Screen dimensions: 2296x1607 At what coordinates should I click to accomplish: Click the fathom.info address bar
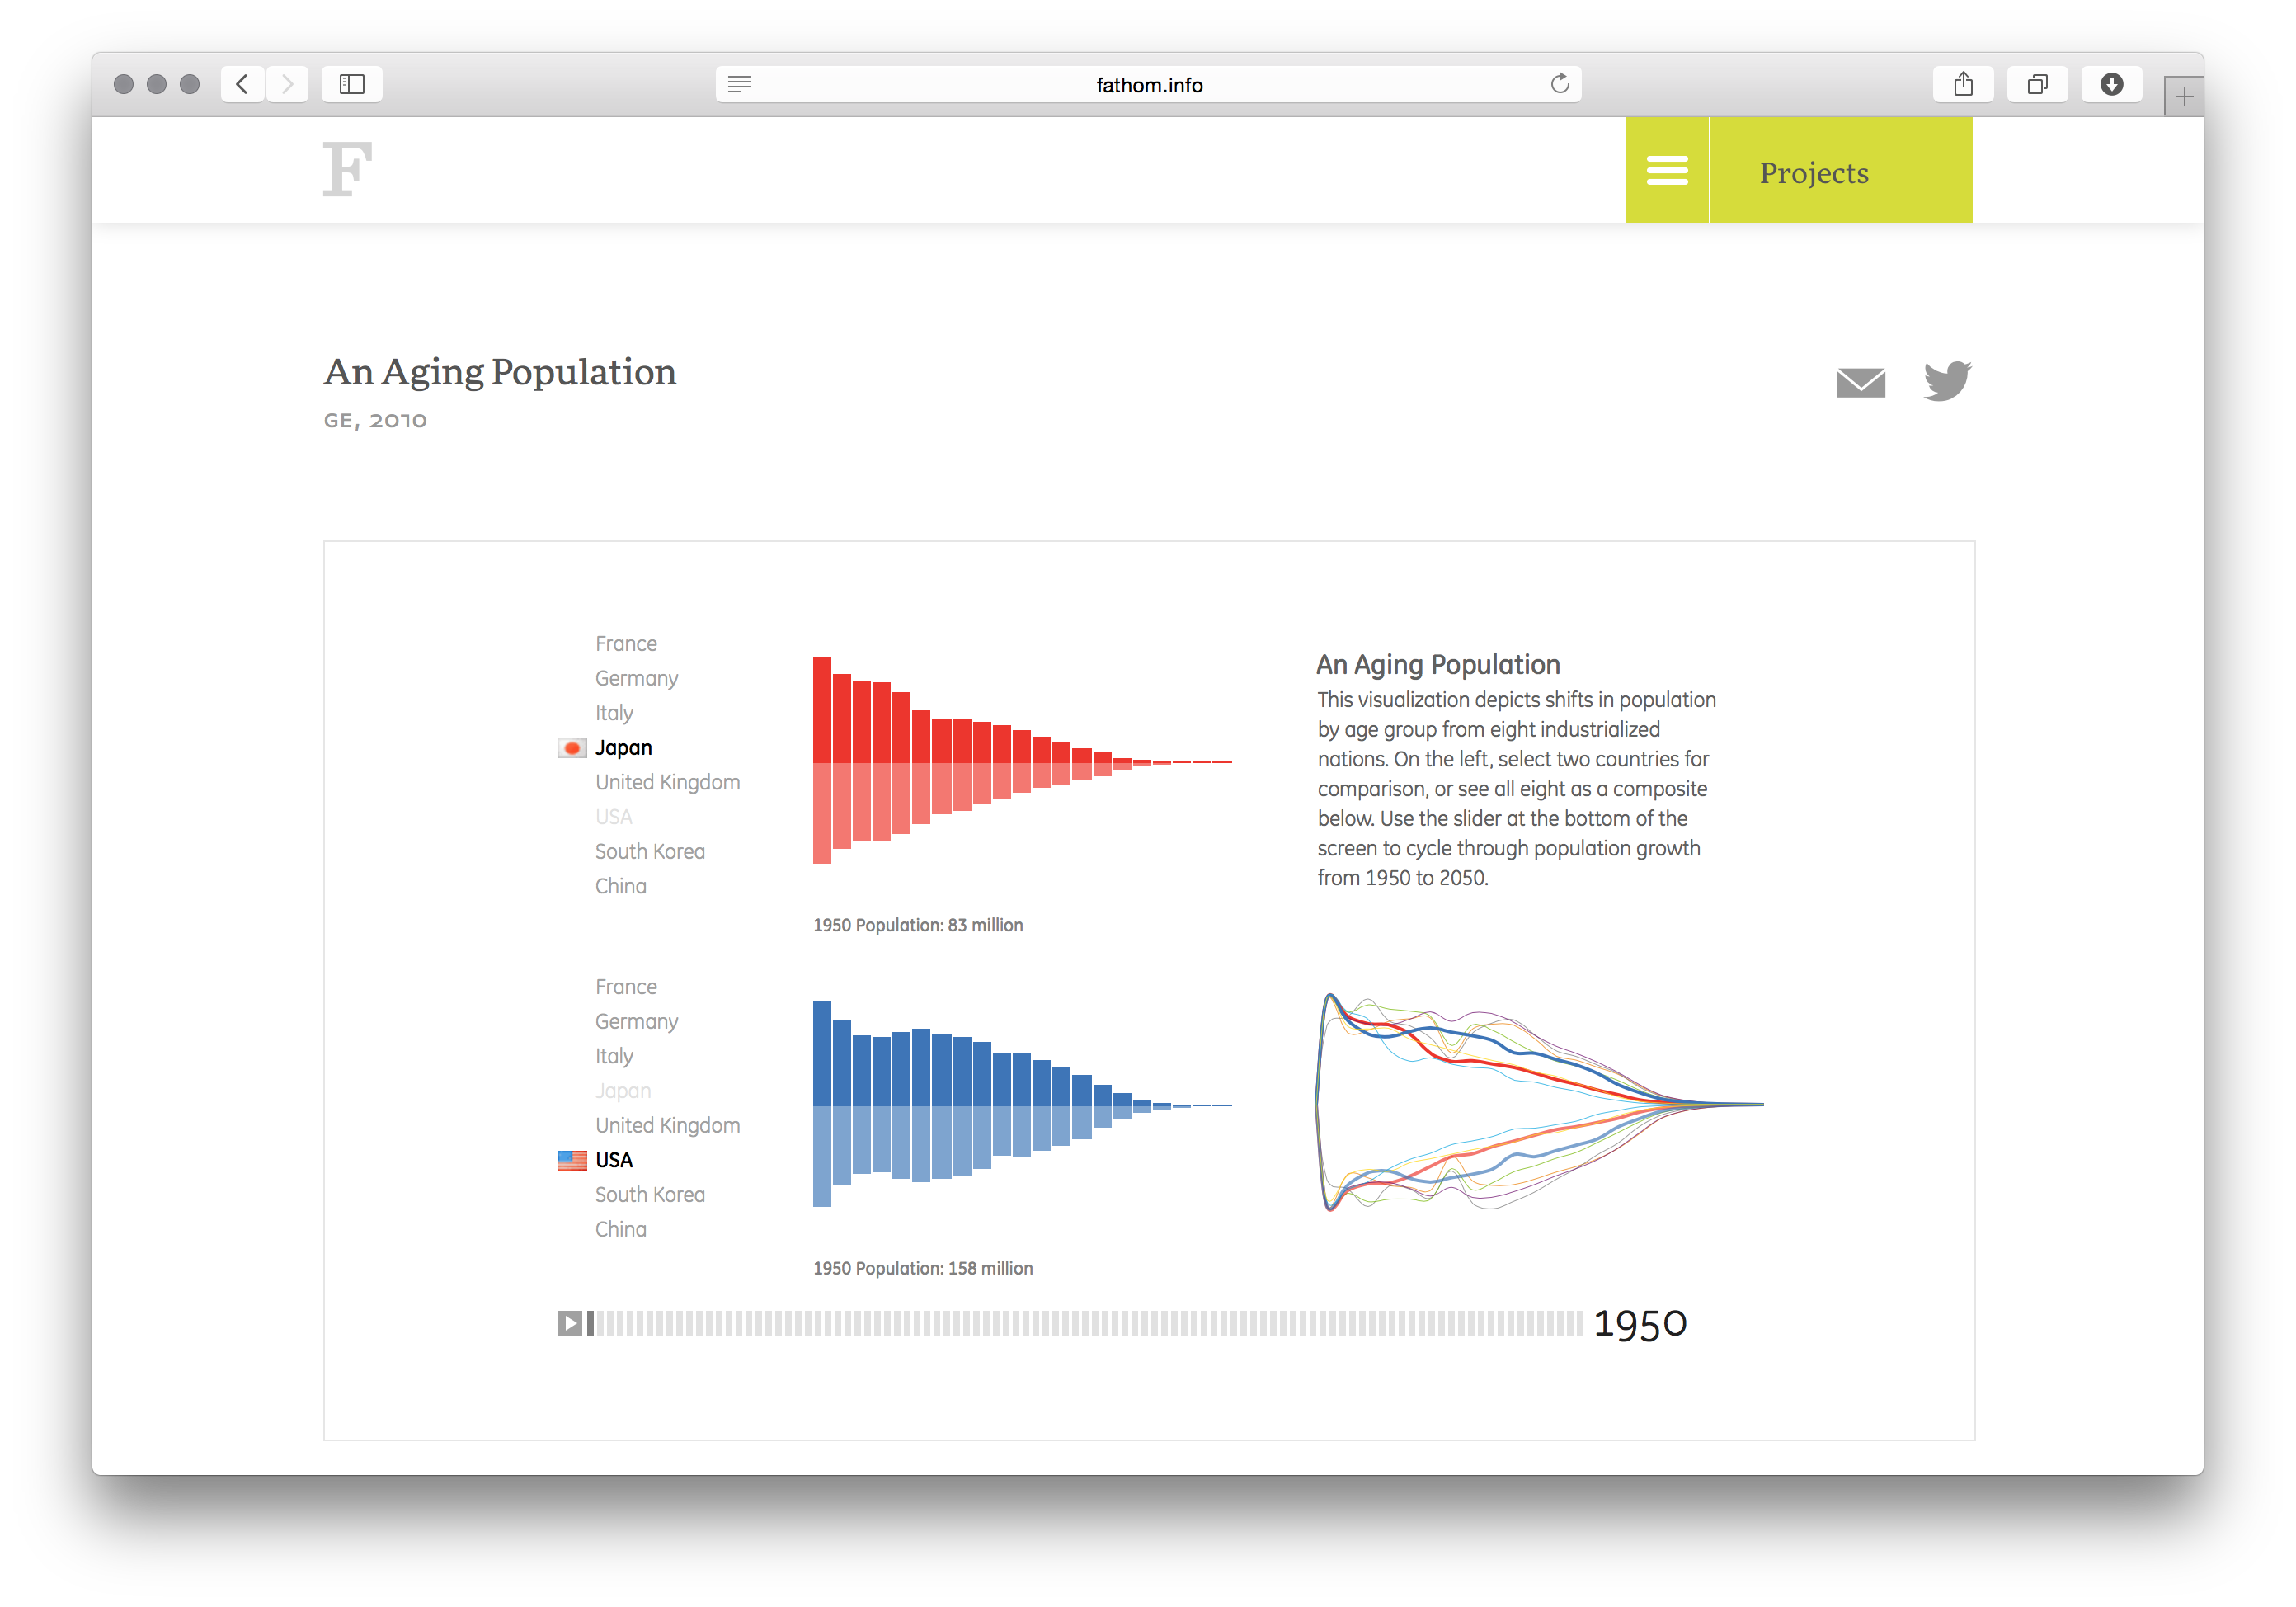(x=1148, y=85)
